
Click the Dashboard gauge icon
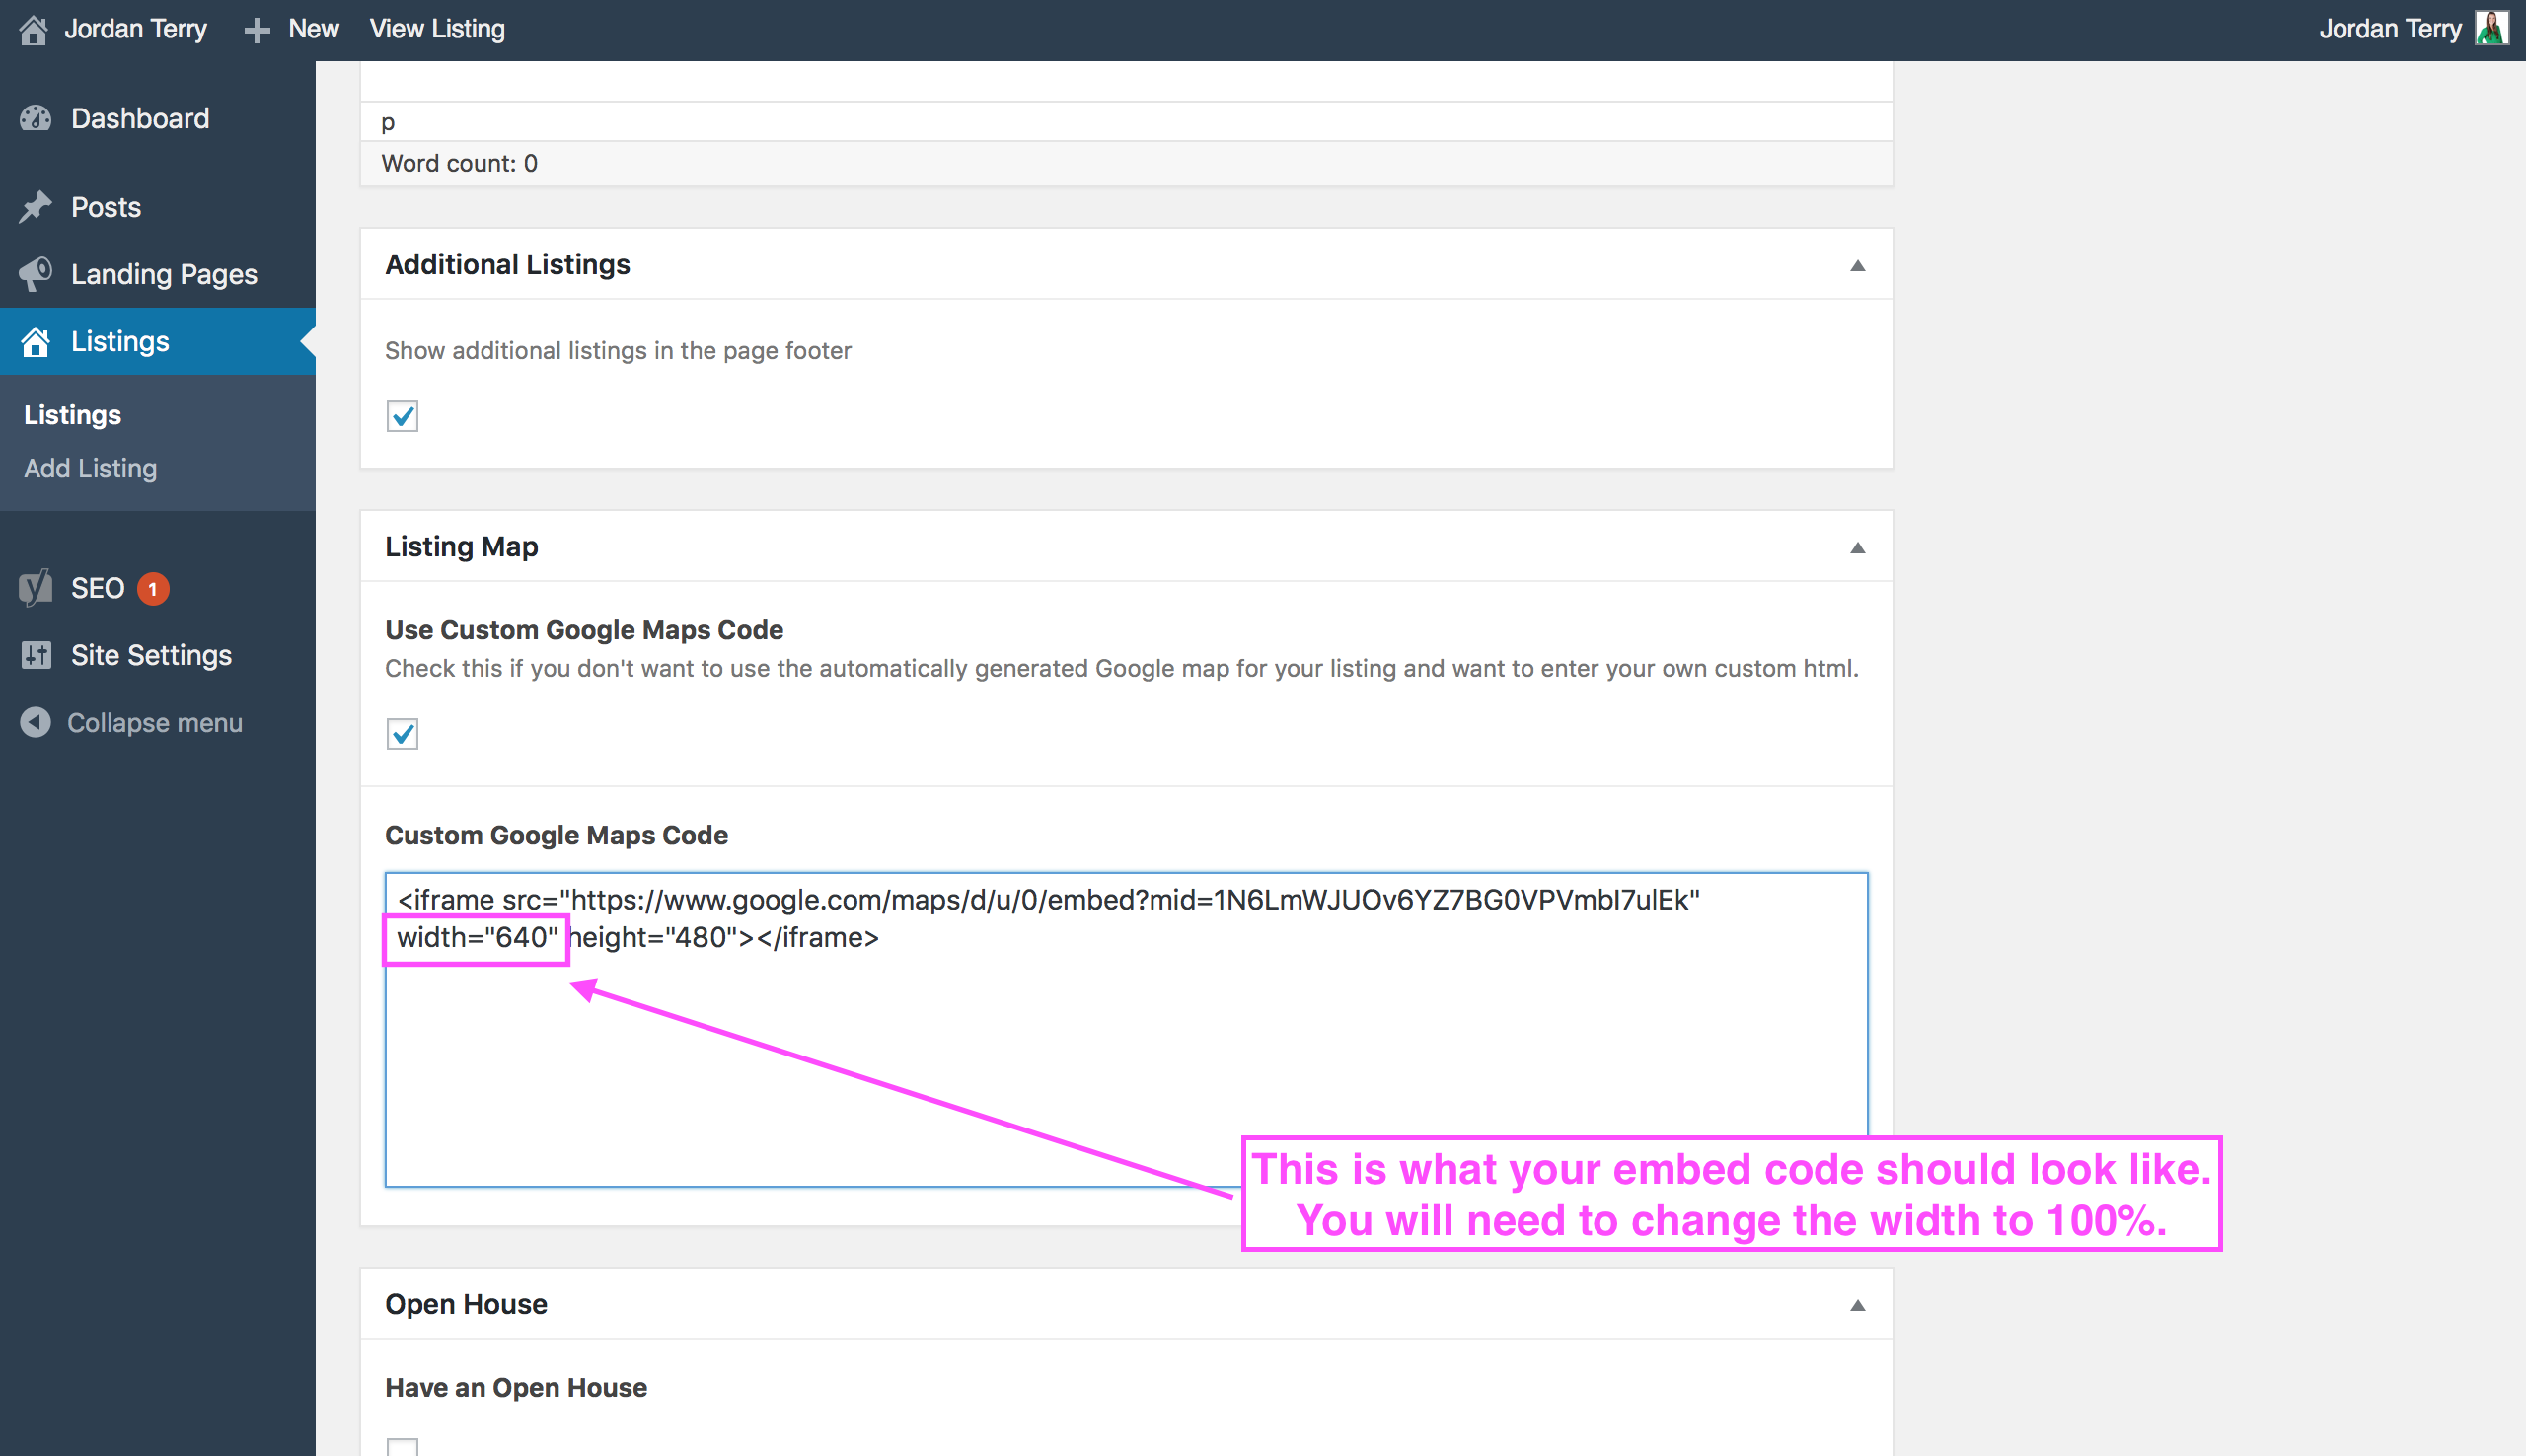tap(35, 119)
